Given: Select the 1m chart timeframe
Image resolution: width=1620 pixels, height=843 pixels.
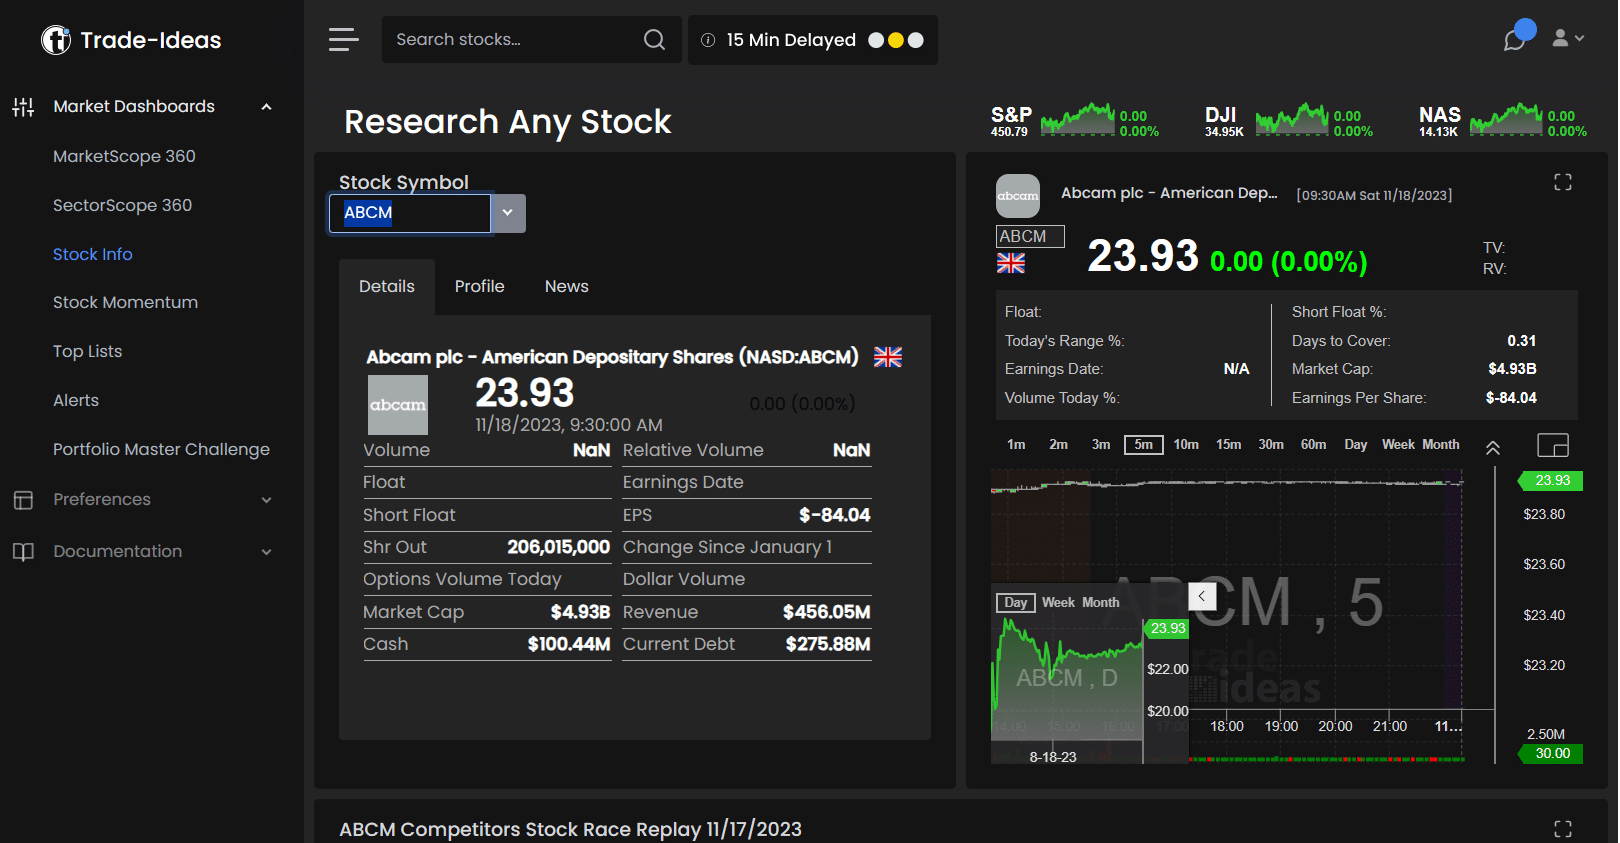Looking at the screenshot, I should coord(1016,445).
